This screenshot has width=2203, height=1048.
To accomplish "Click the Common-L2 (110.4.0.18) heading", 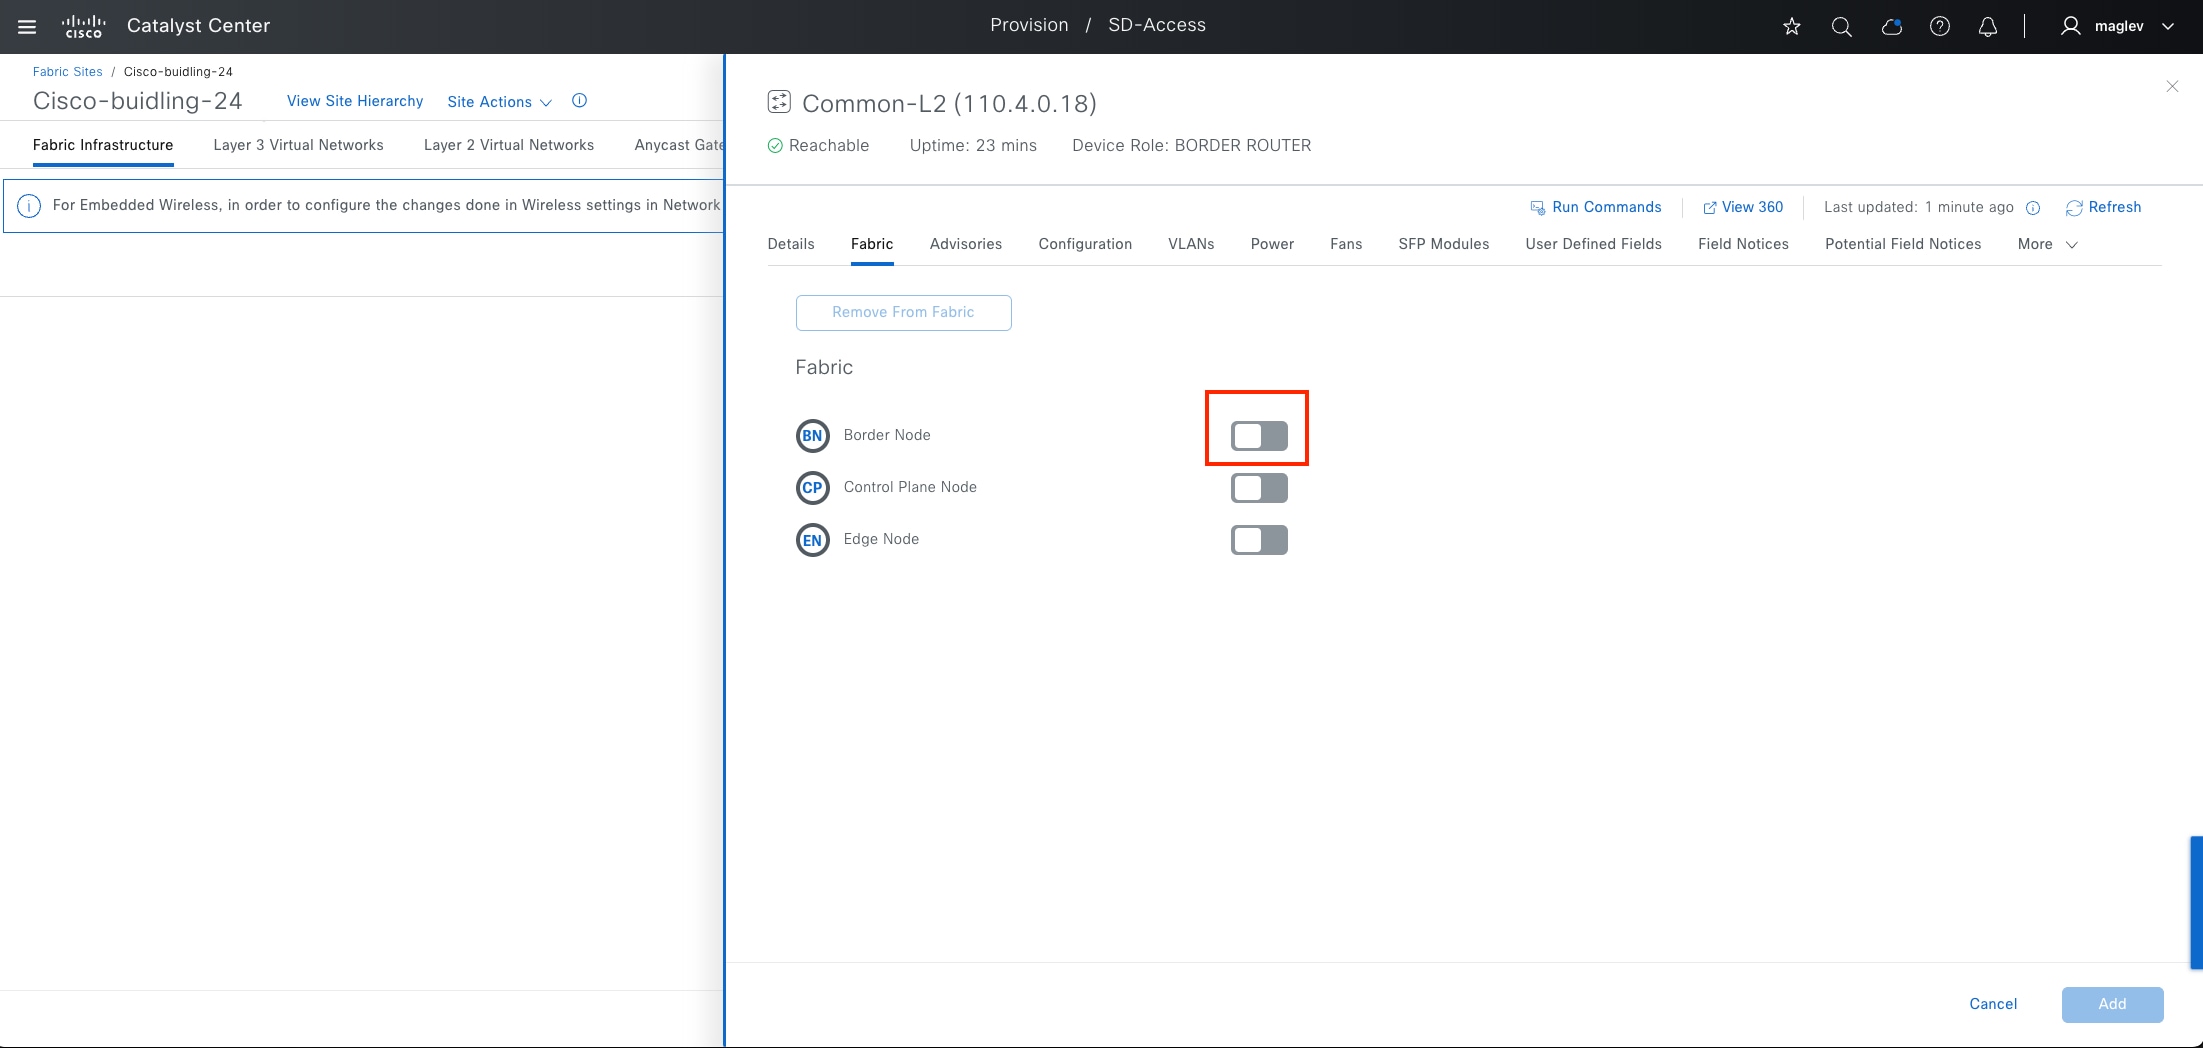I will coord(949,104).
